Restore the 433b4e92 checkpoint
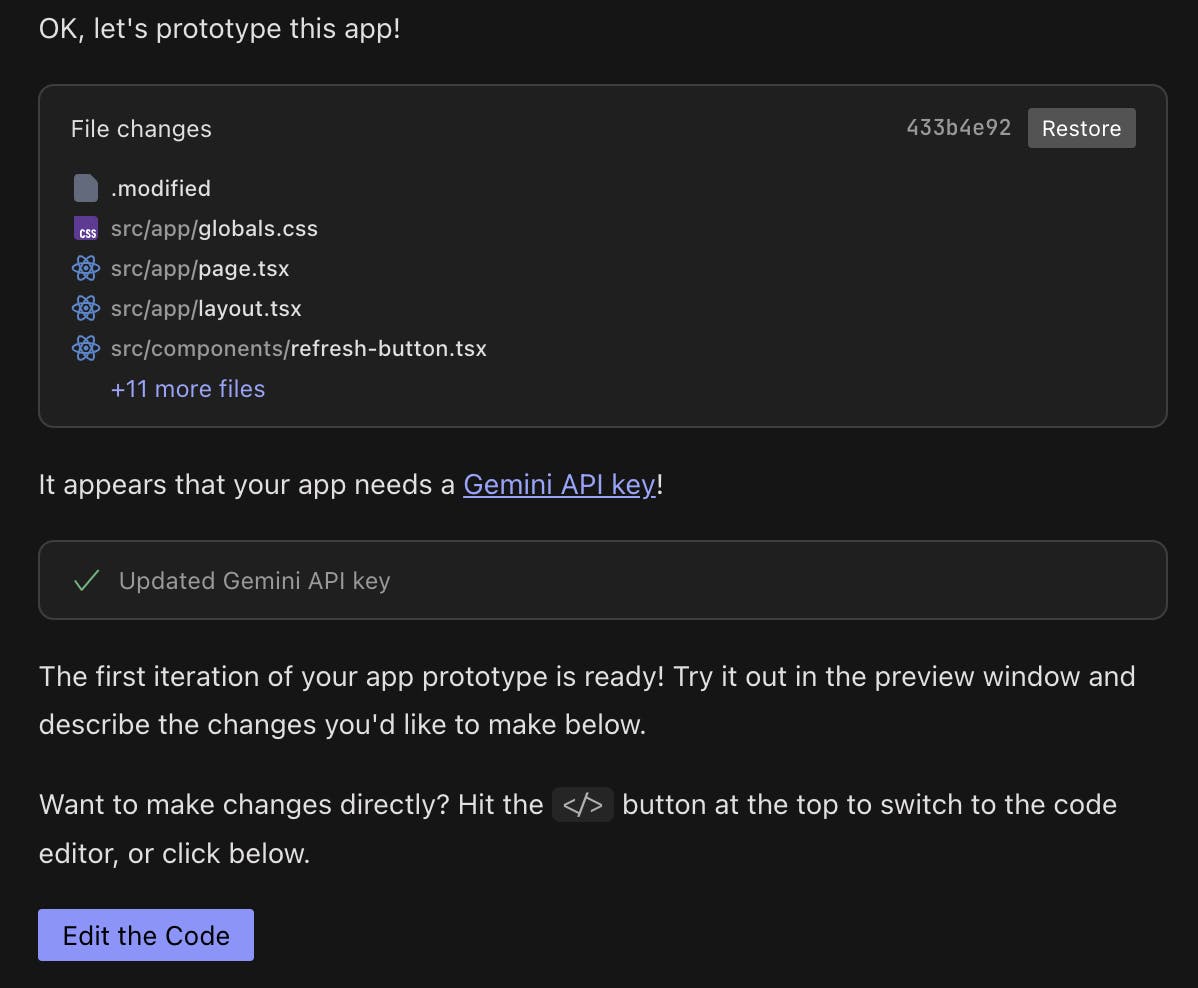This screenshot has height=988, width=1198. 1081,128
